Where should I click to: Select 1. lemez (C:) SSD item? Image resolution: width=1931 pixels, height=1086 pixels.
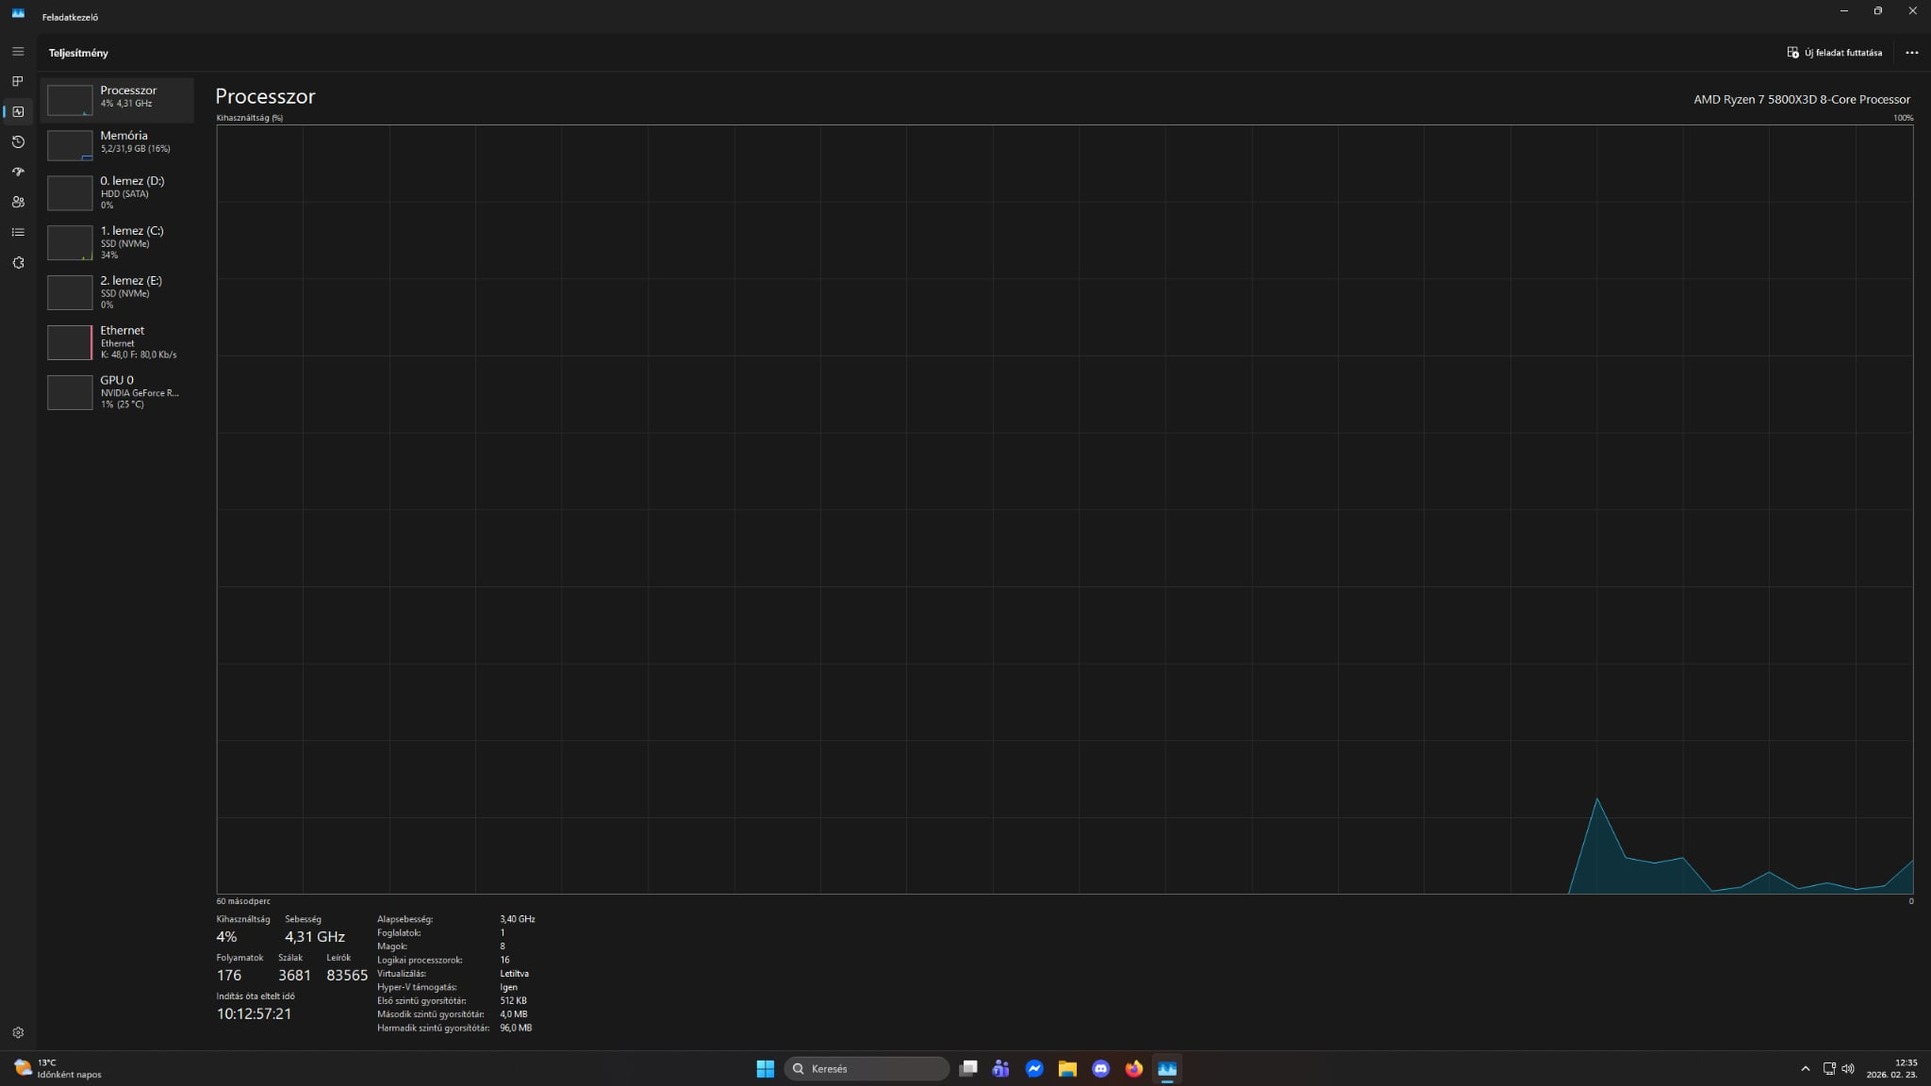[x=117, y=242]
